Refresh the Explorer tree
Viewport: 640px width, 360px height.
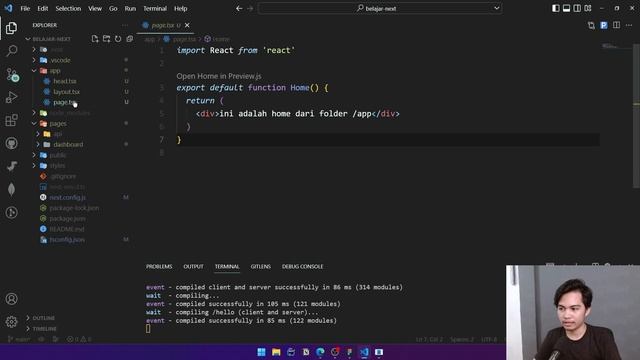[x=118, y=39]
